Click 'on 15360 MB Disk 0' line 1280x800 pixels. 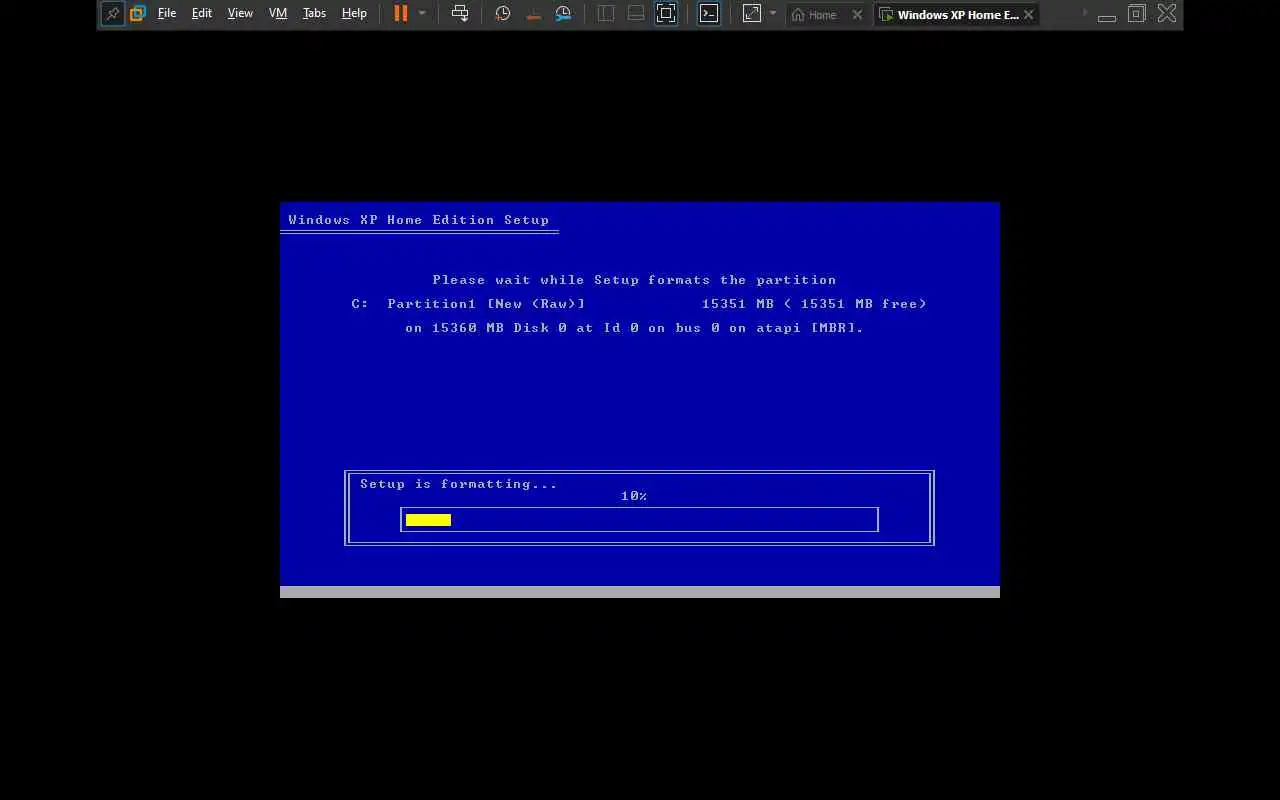(634, 328)
